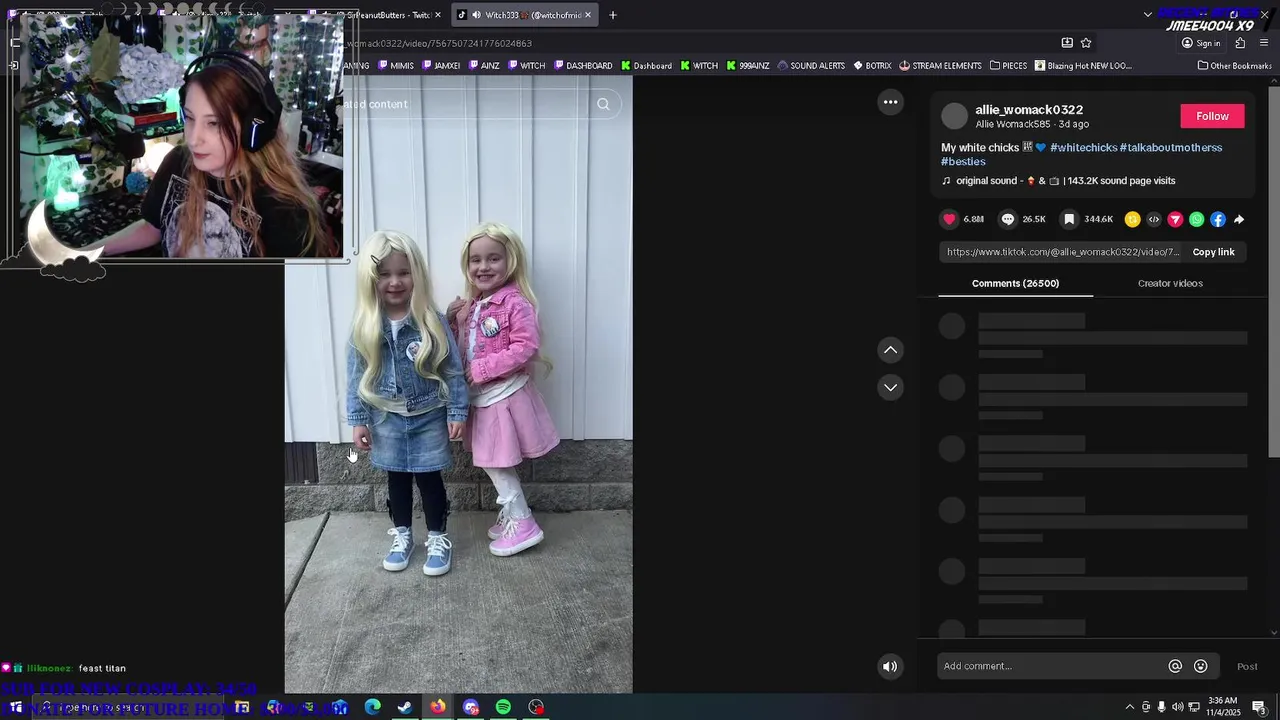Click the embed code icon
This screenshot has height=720, width=1280.
[x=1154, y=219]
